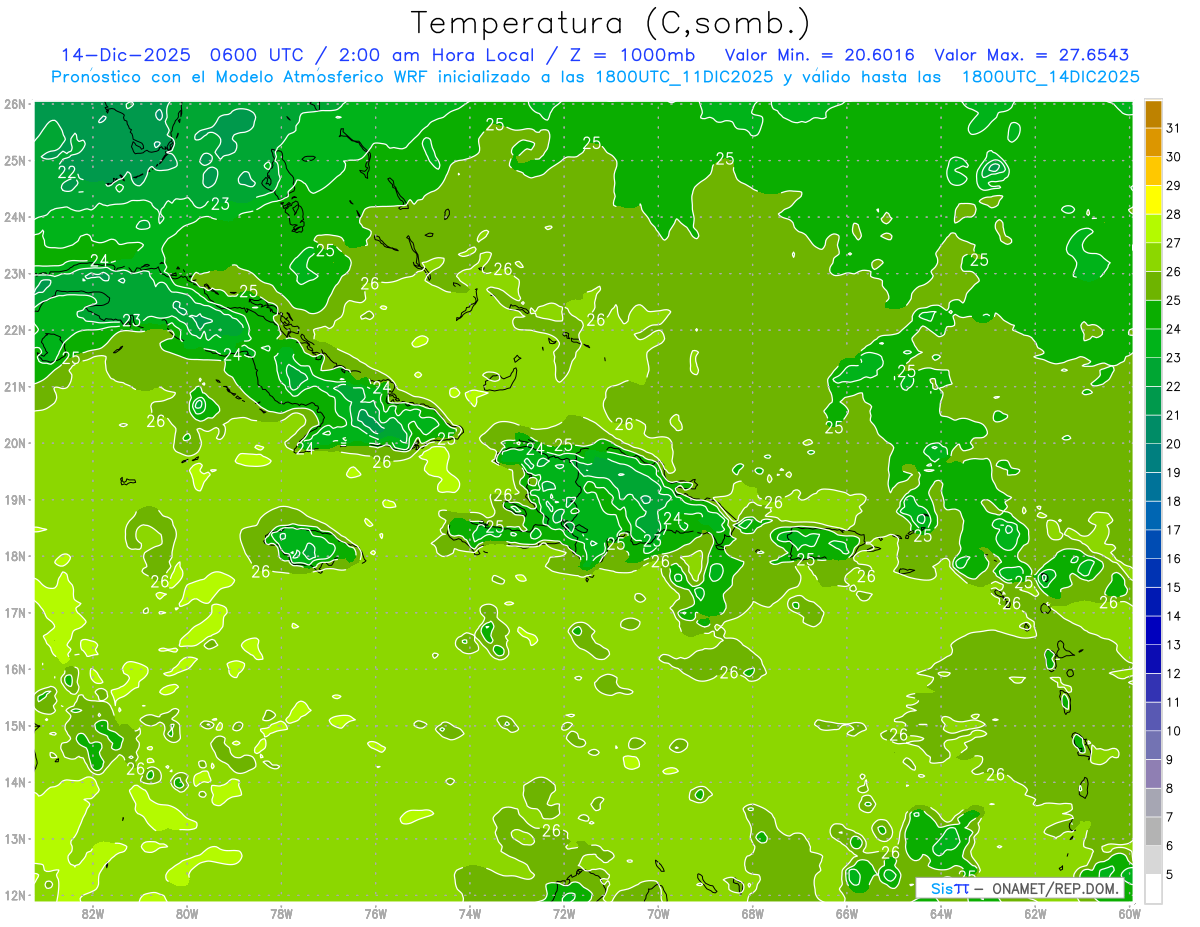Click the '15N' latitude axis label
Image resolution: width=1200 pixels, height=927 pixels.
tap(15, 725)
